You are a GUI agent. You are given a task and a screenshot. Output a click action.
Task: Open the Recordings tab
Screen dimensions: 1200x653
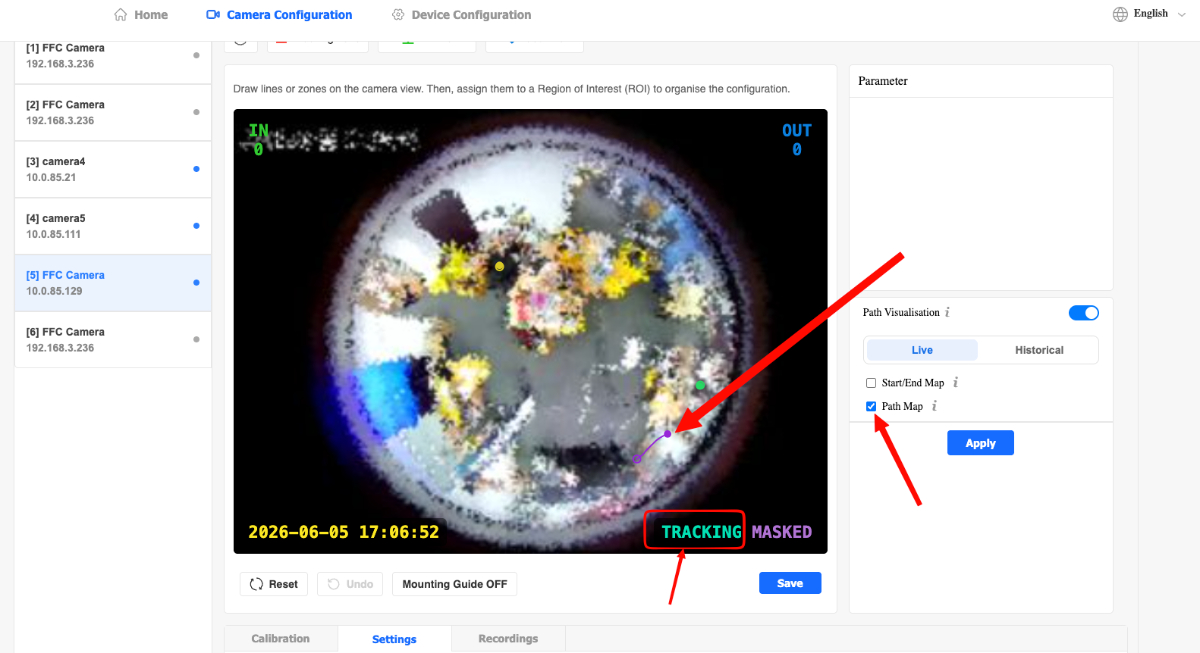tap(508, 639)
